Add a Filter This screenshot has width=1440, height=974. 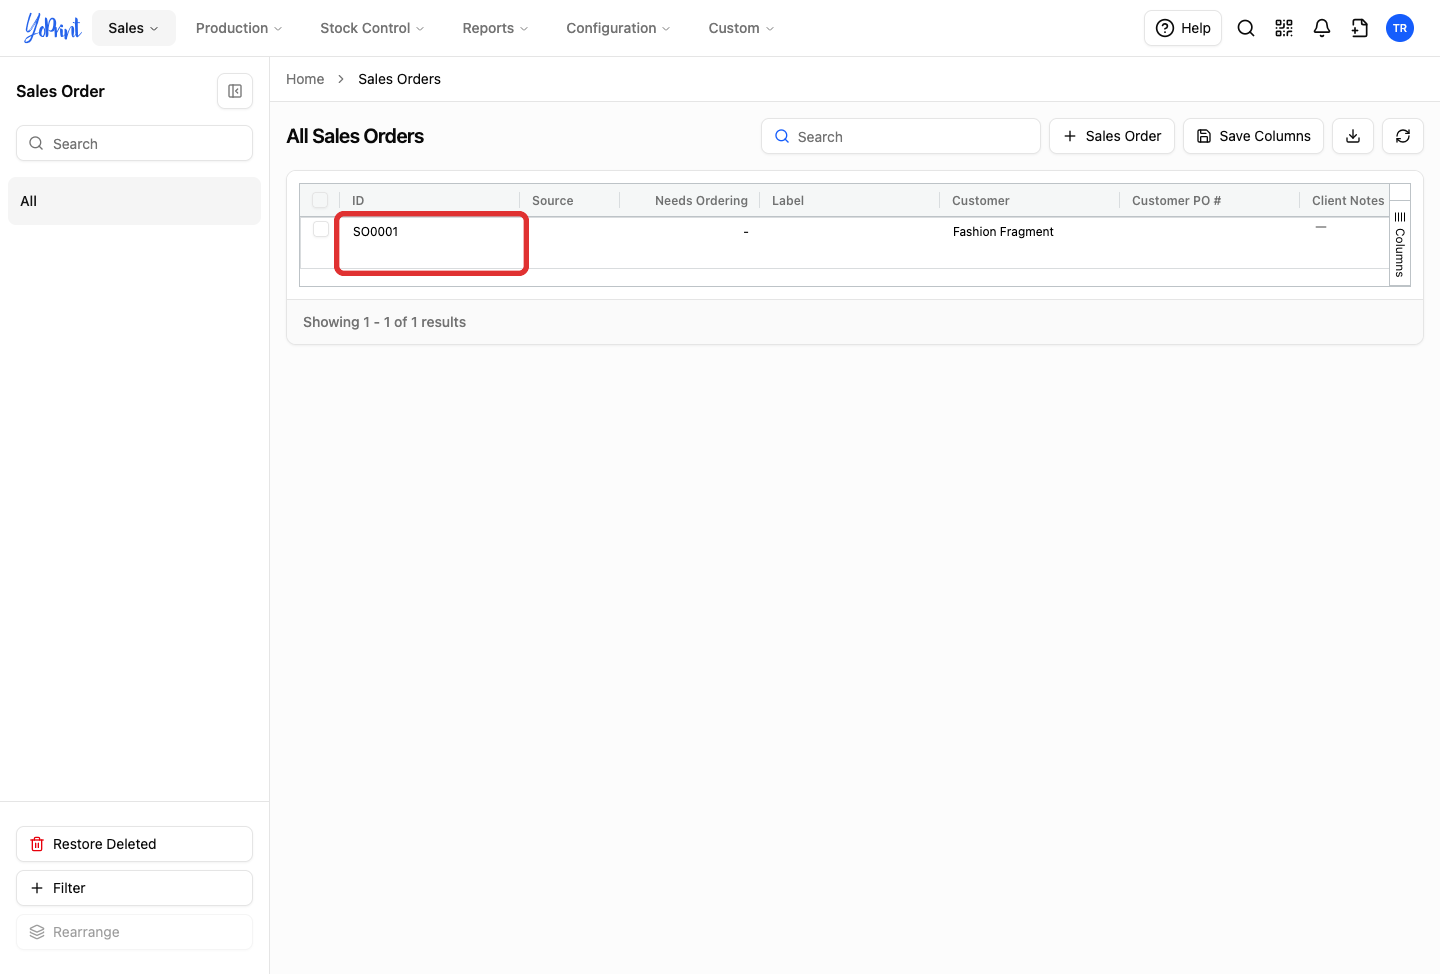[x=134, y=888]
